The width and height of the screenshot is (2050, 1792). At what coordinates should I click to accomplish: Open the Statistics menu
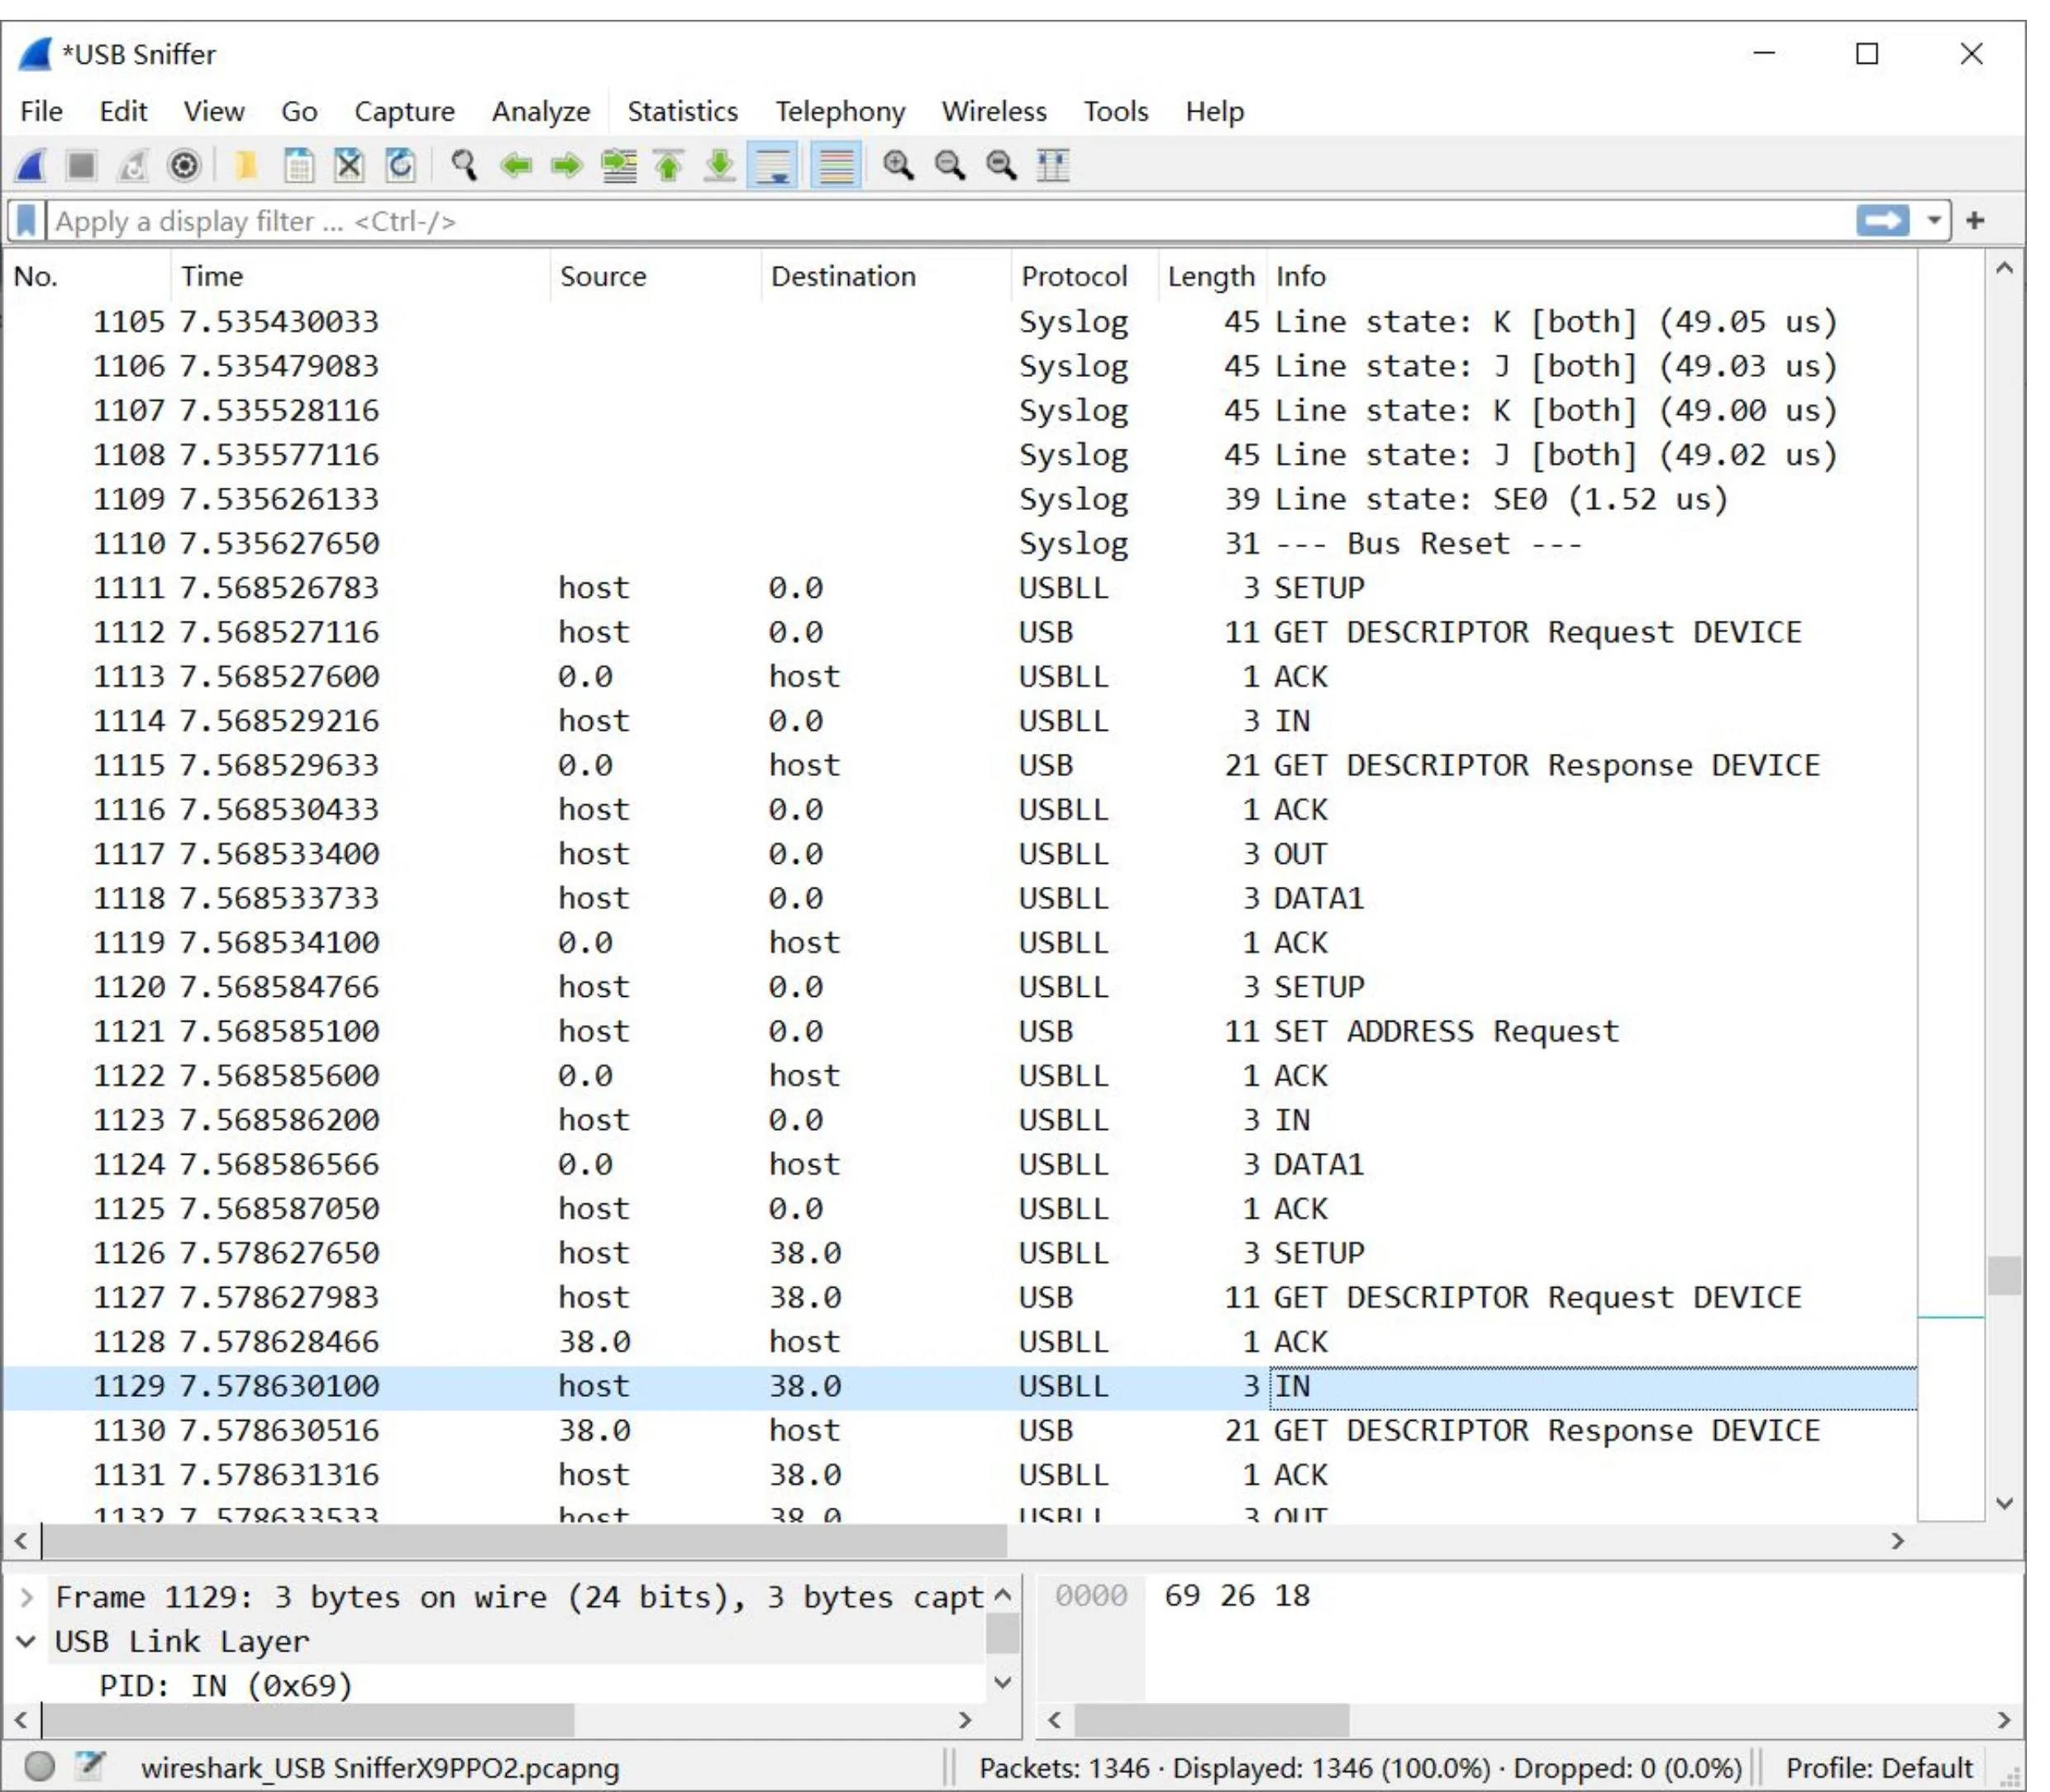pos(683,111)
